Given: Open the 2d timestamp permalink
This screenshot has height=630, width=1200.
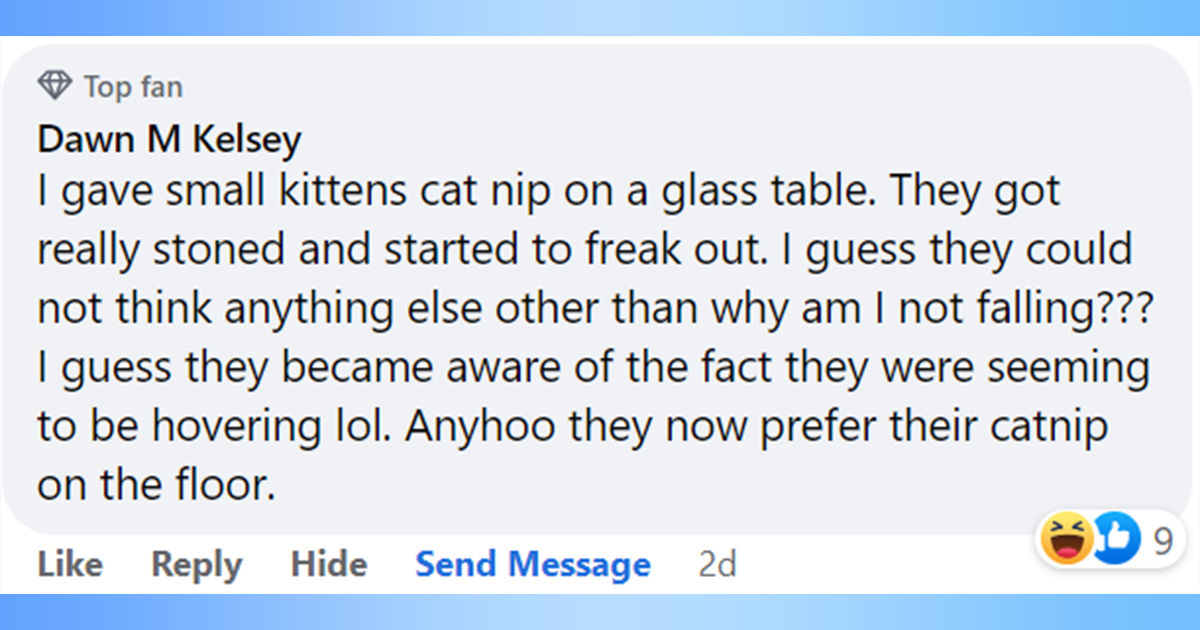Looking at the screenshot, I should (x=717, y=565).
